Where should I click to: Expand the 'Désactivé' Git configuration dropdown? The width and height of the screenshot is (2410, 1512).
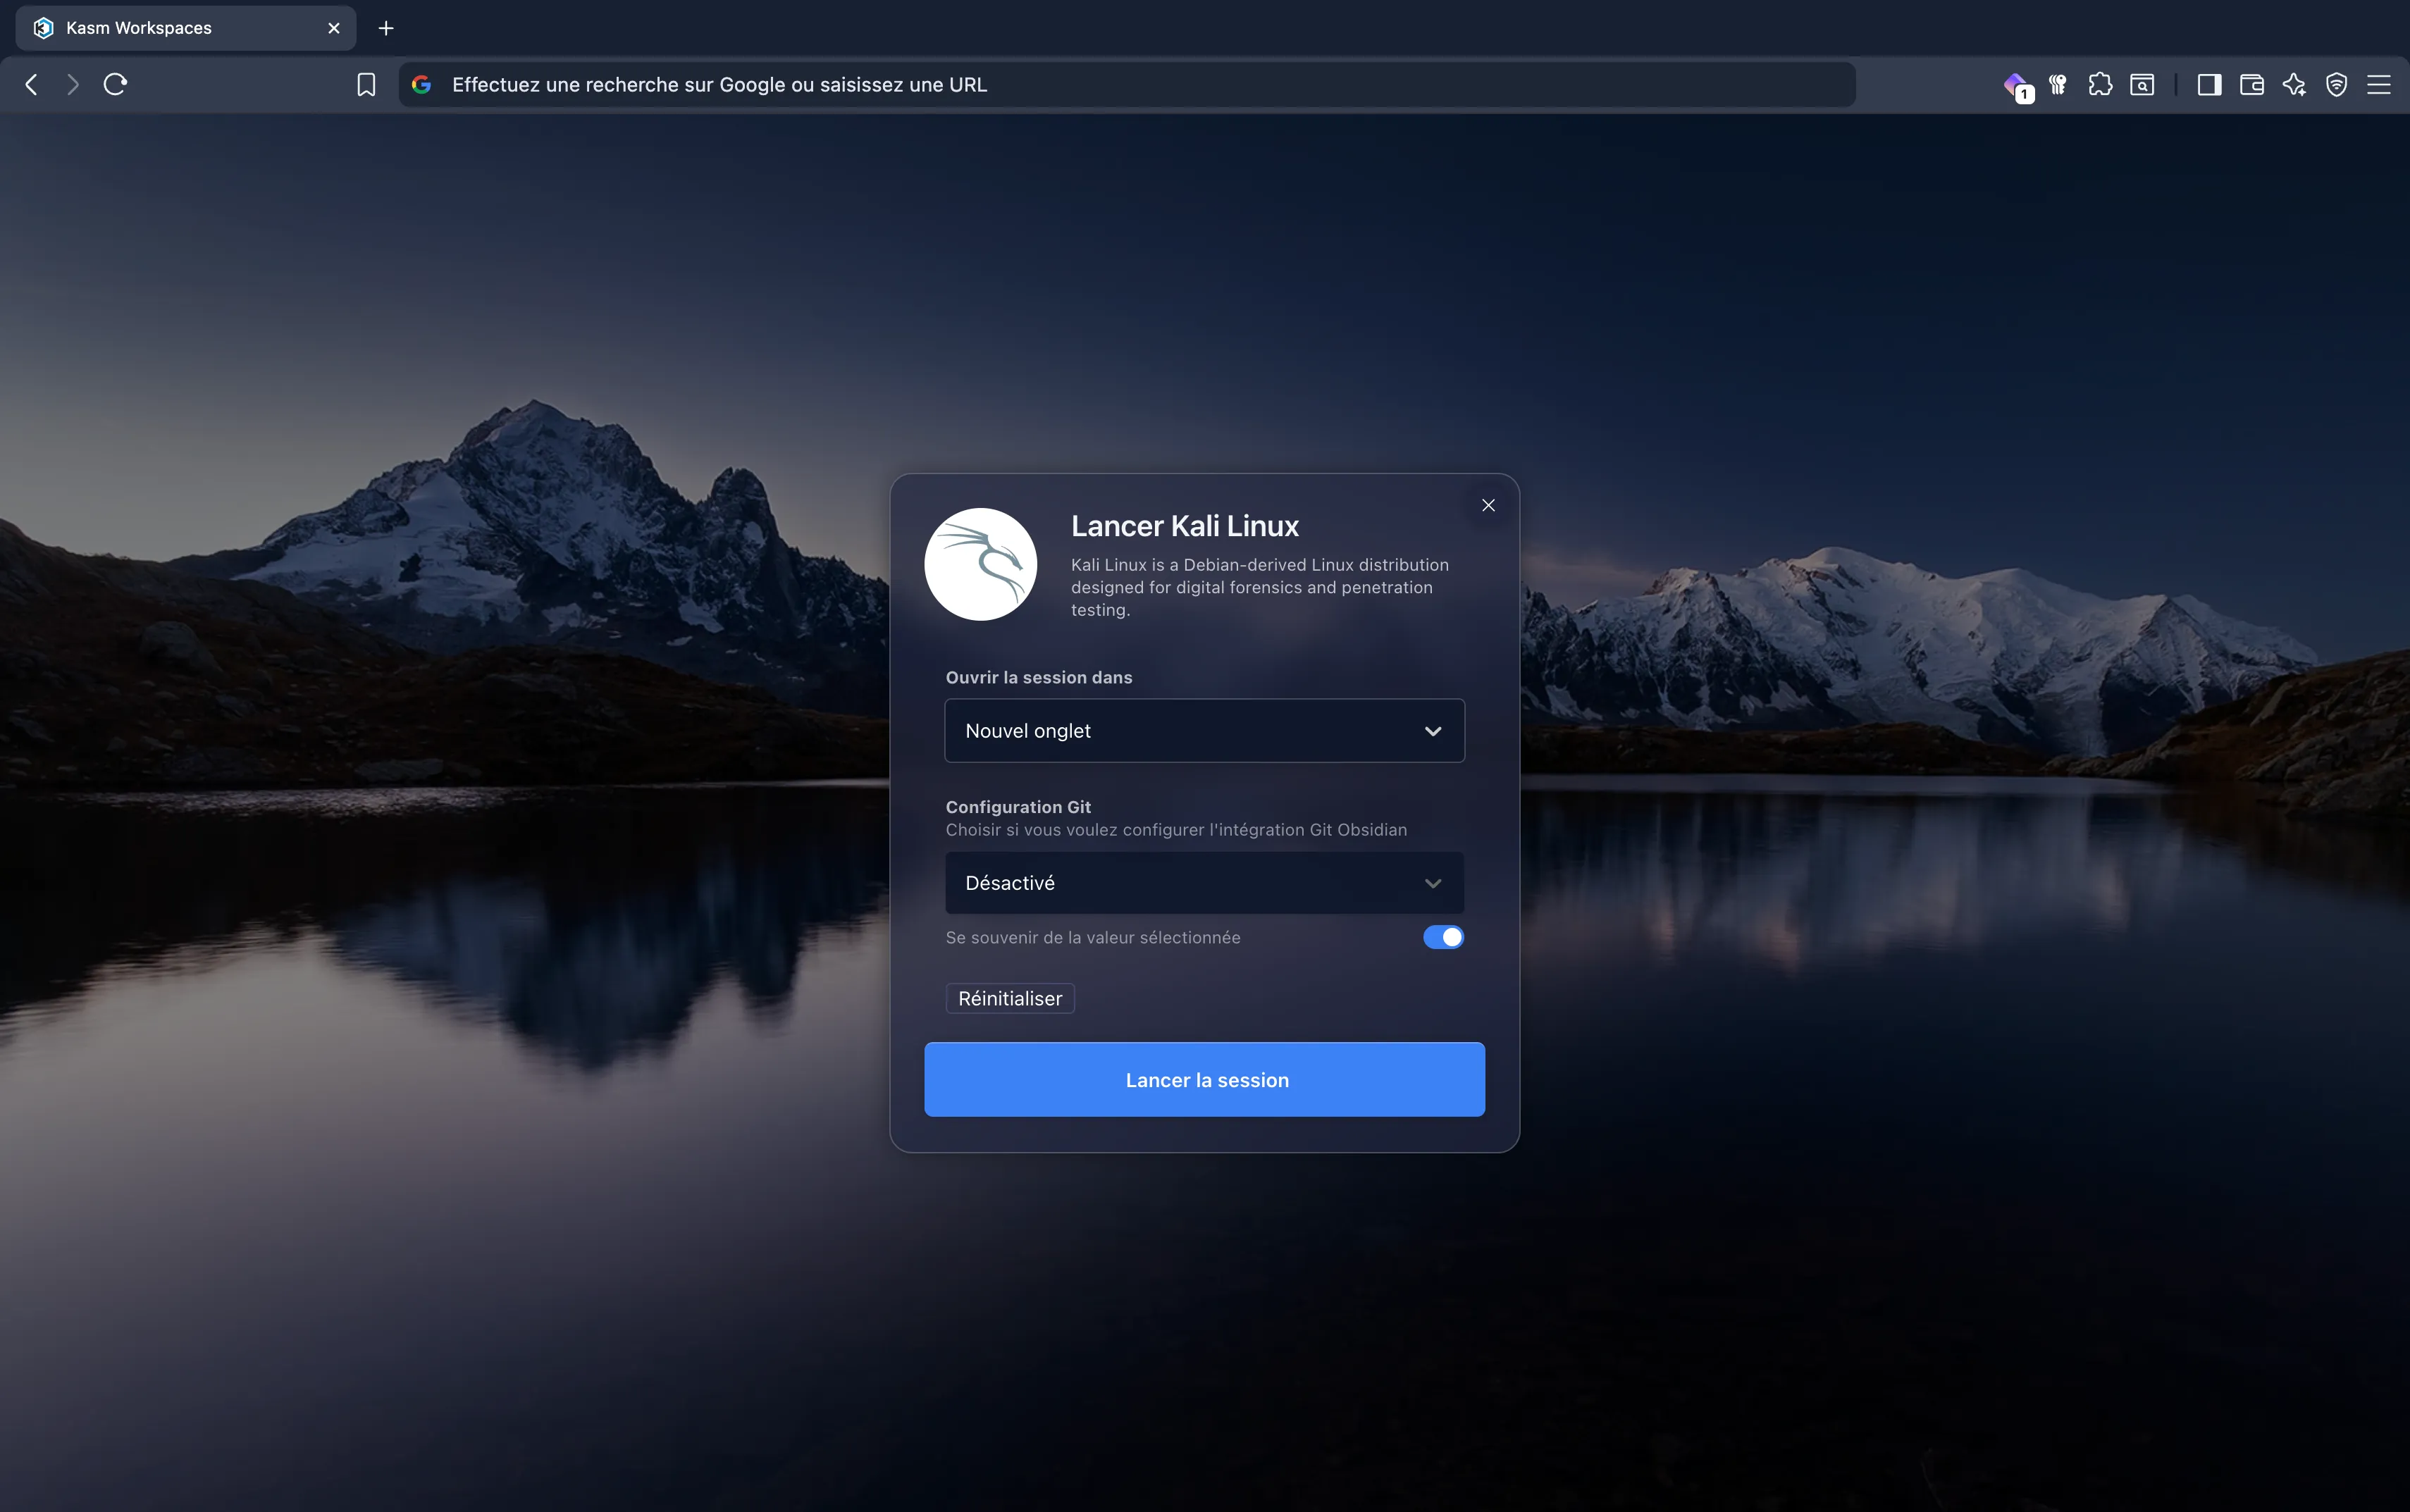(x=1203, y=882)
